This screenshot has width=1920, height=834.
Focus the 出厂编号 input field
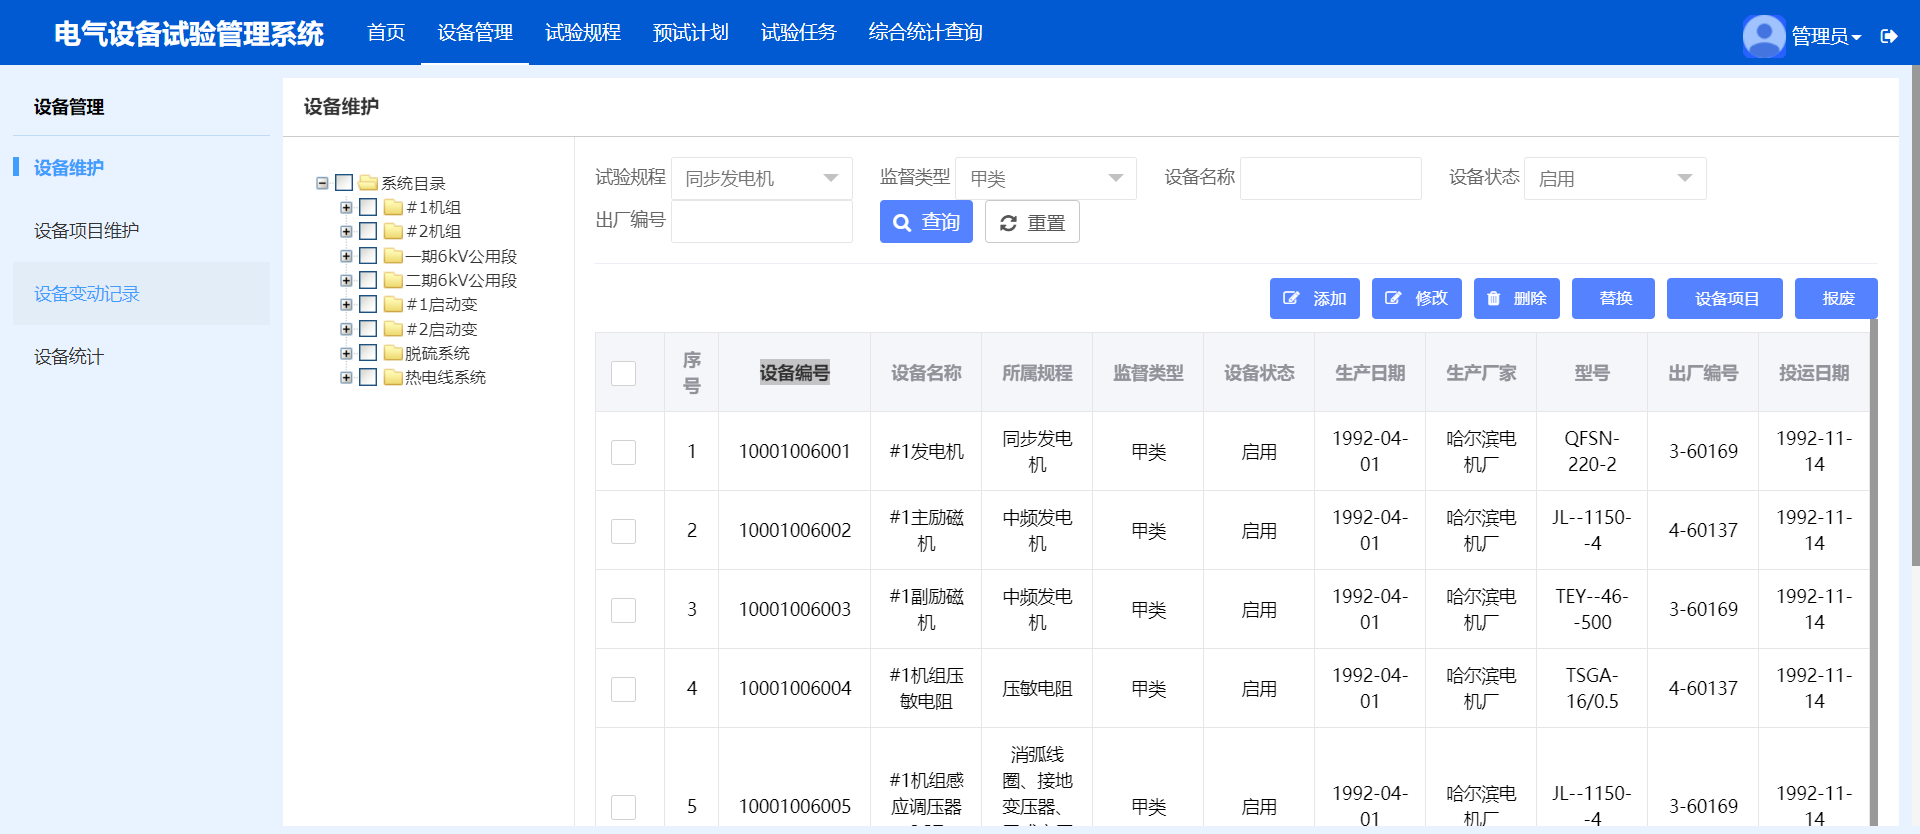[762, 221]
